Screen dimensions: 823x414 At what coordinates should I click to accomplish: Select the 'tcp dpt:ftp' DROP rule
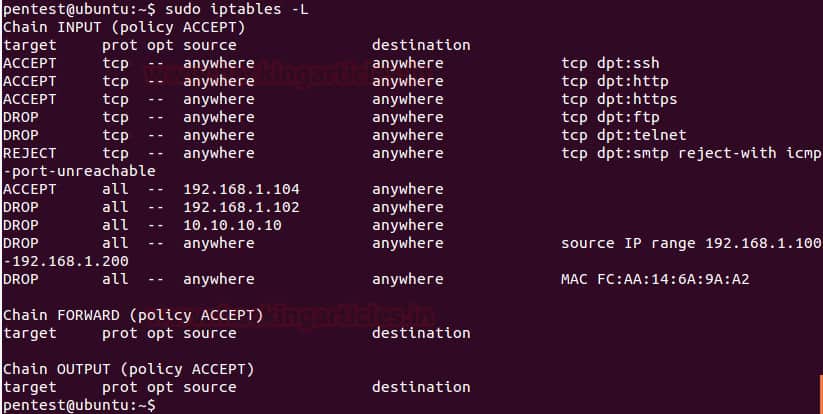coord(610,117)
